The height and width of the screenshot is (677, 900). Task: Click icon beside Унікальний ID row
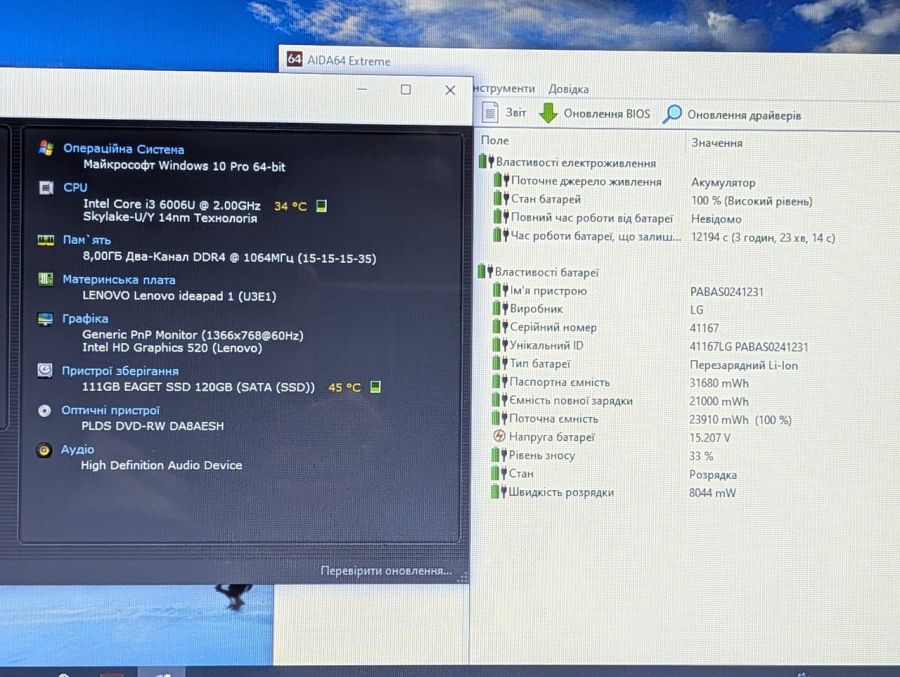(500, 345)
